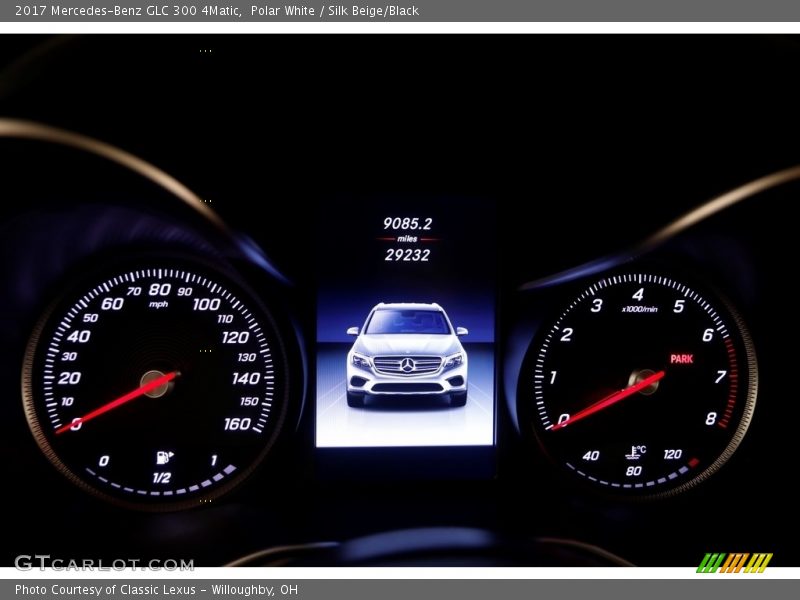Viewport: 800px width, 600px height.
Task: Click the 40 mark on the speedometer
Action: 79,336
